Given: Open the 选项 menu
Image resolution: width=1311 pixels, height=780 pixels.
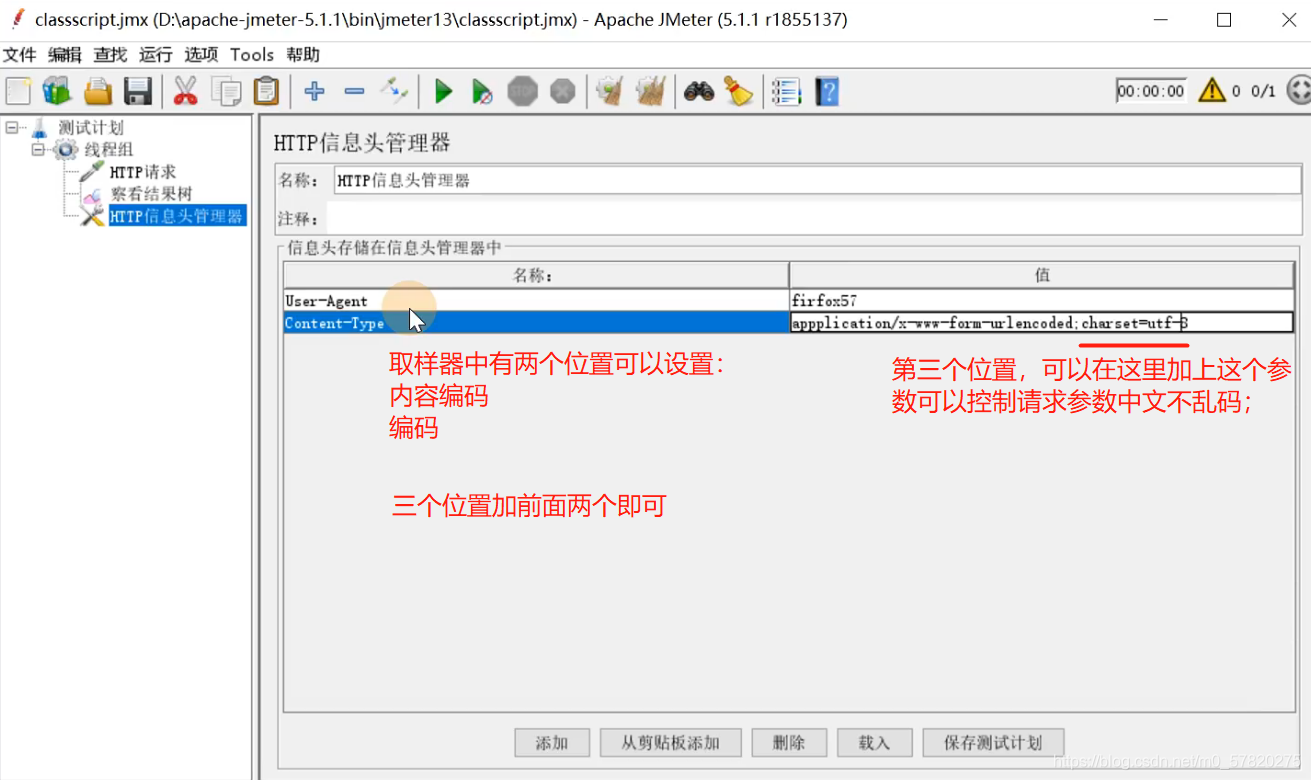Looking at the screenshot, I should click(201, 55).
